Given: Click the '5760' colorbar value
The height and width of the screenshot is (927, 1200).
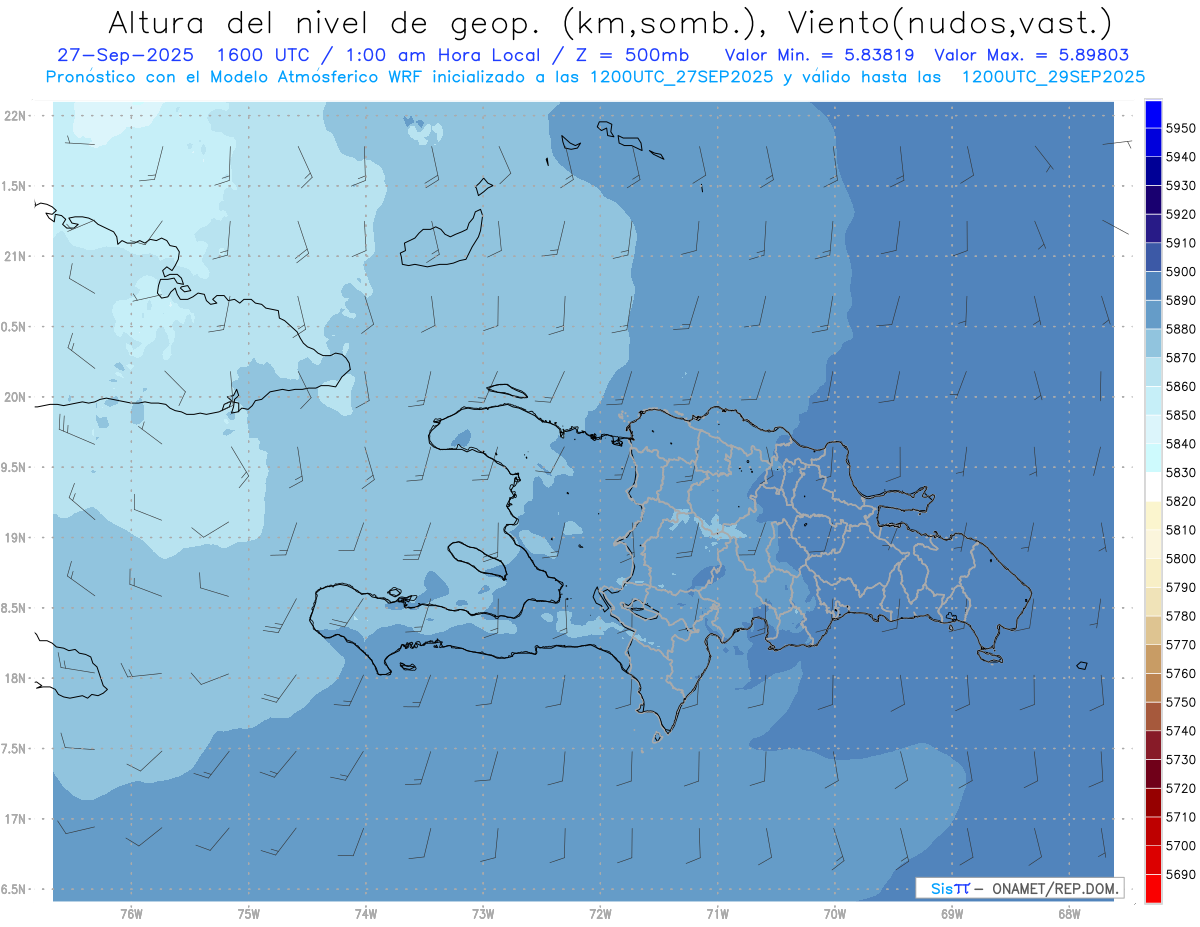Looking at the screenshot, I should point(1181,673).
